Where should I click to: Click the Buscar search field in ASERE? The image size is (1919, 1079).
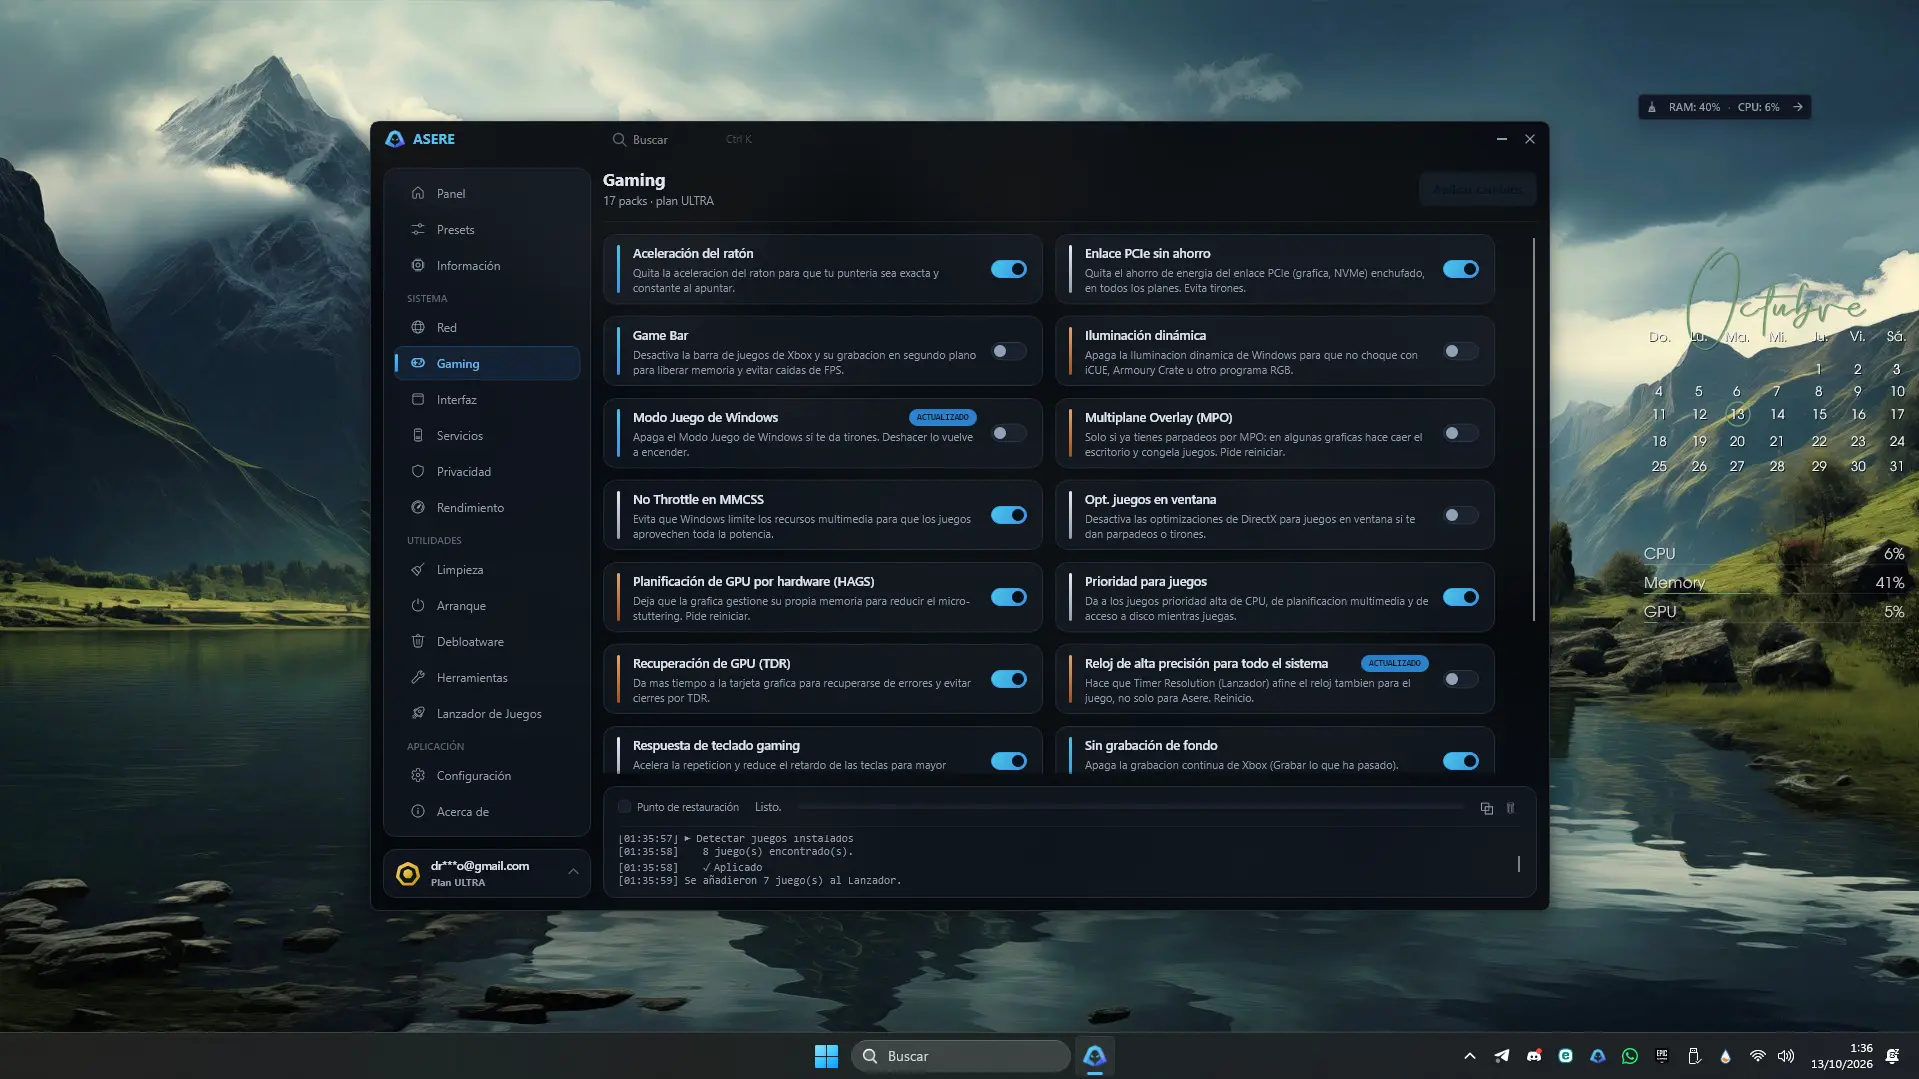point(684,139)
